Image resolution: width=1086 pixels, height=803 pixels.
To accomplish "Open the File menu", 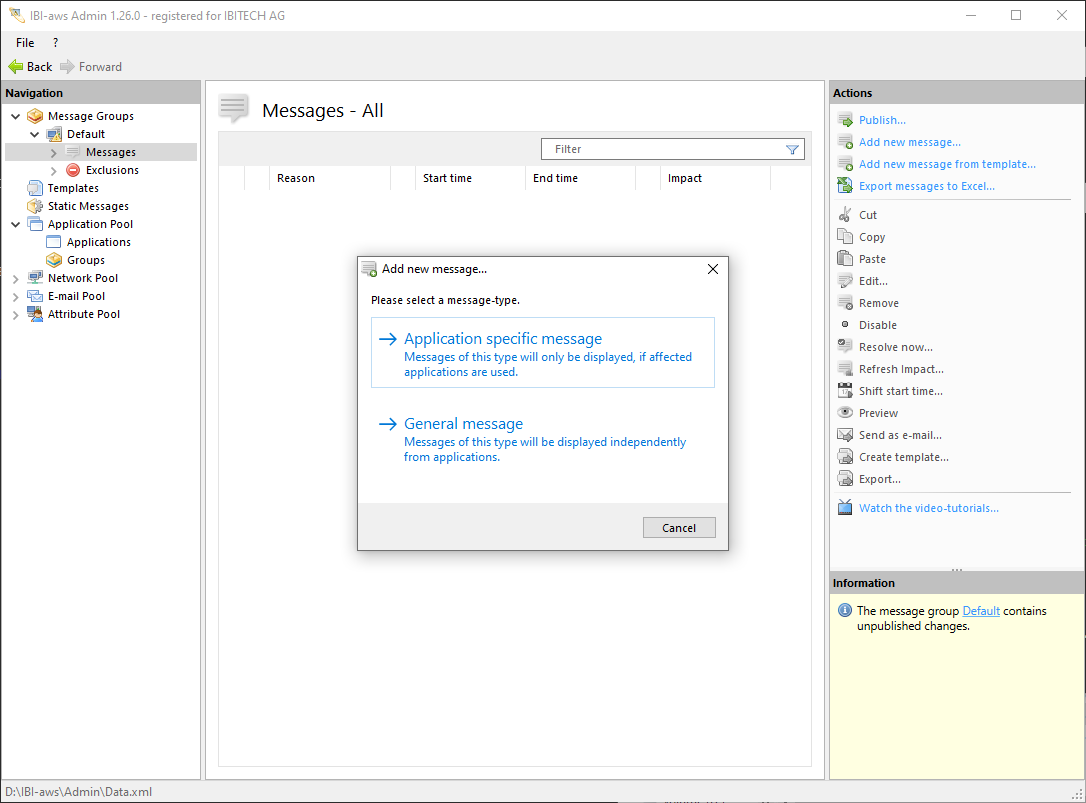I will [x=25, y=43].
